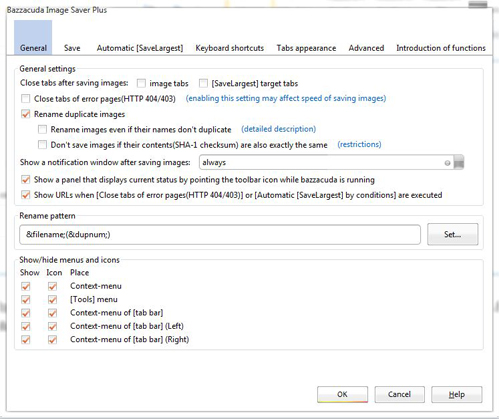Viewport: 499px width, 419px height.
Task: Disable Show URLs when error pages closed
Action: (x=25, y=195)
